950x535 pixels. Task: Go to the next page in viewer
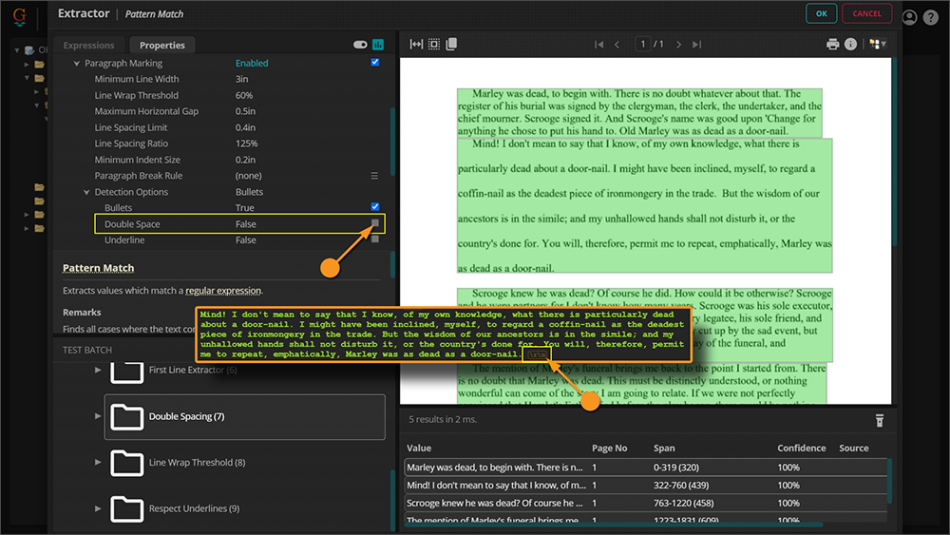click(679, 44)
